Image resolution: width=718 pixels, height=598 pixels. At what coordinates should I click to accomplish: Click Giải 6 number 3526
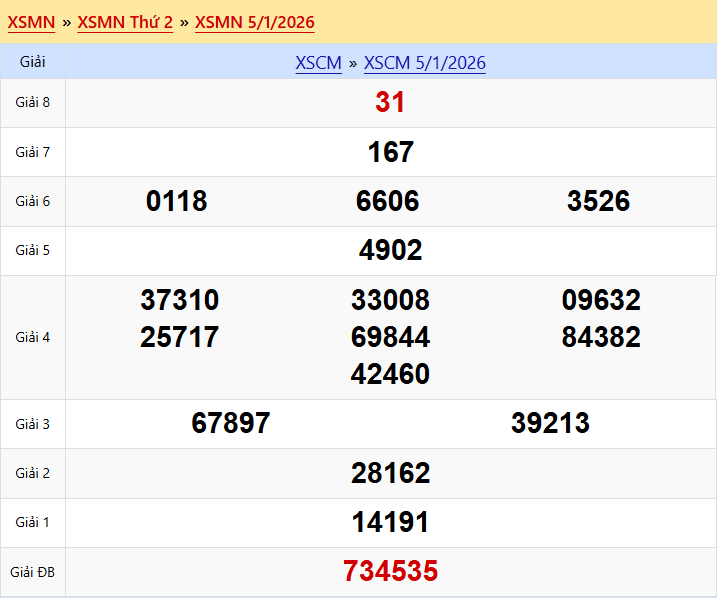click(598, 202)
